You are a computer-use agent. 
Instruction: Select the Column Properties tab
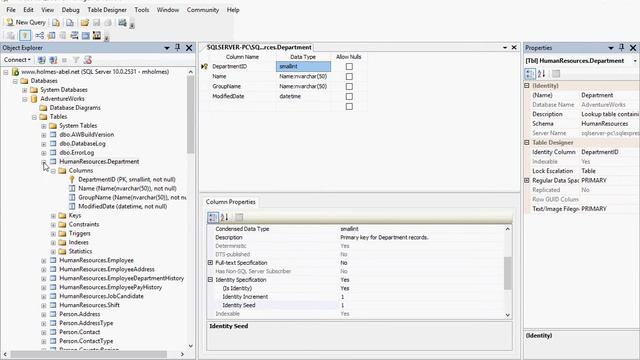point(231,202)
